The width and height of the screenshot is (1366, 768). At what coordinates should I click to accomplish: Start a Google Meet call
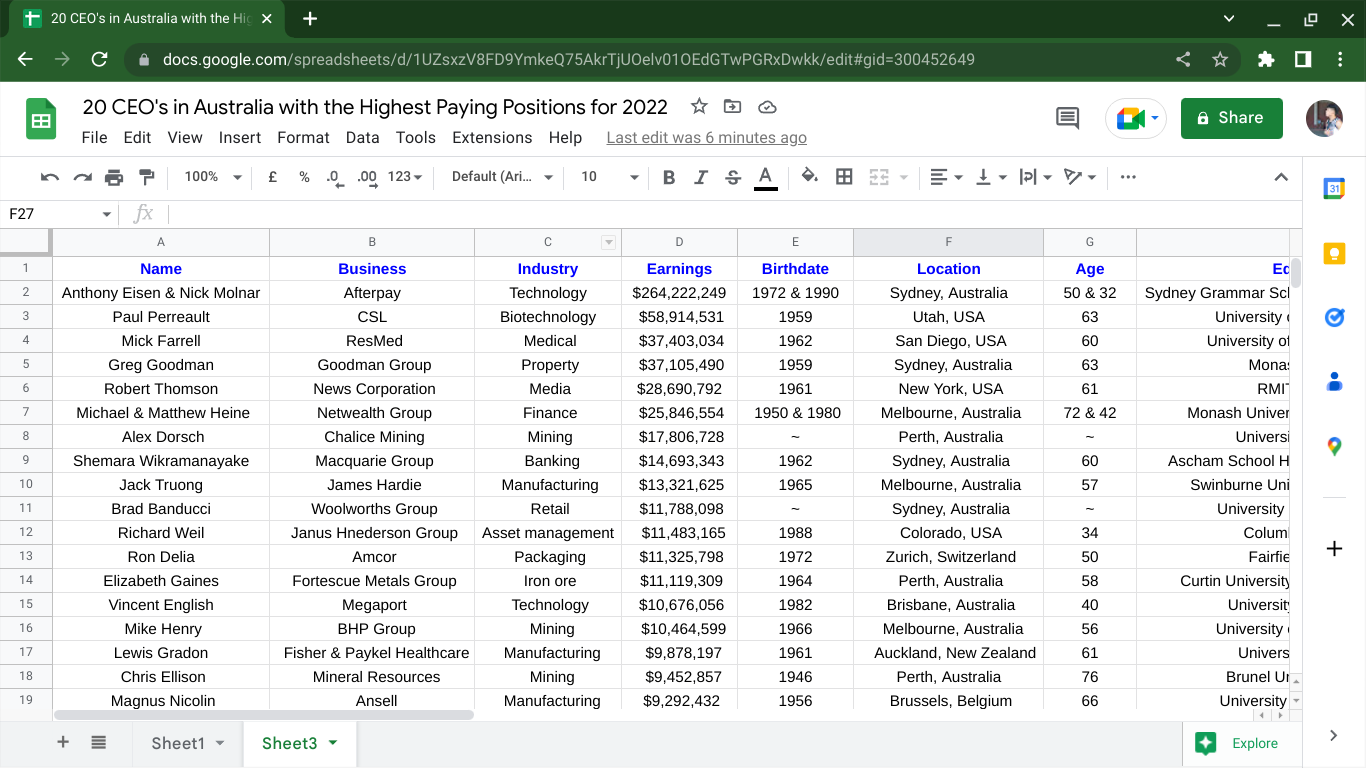point(1136,118)
